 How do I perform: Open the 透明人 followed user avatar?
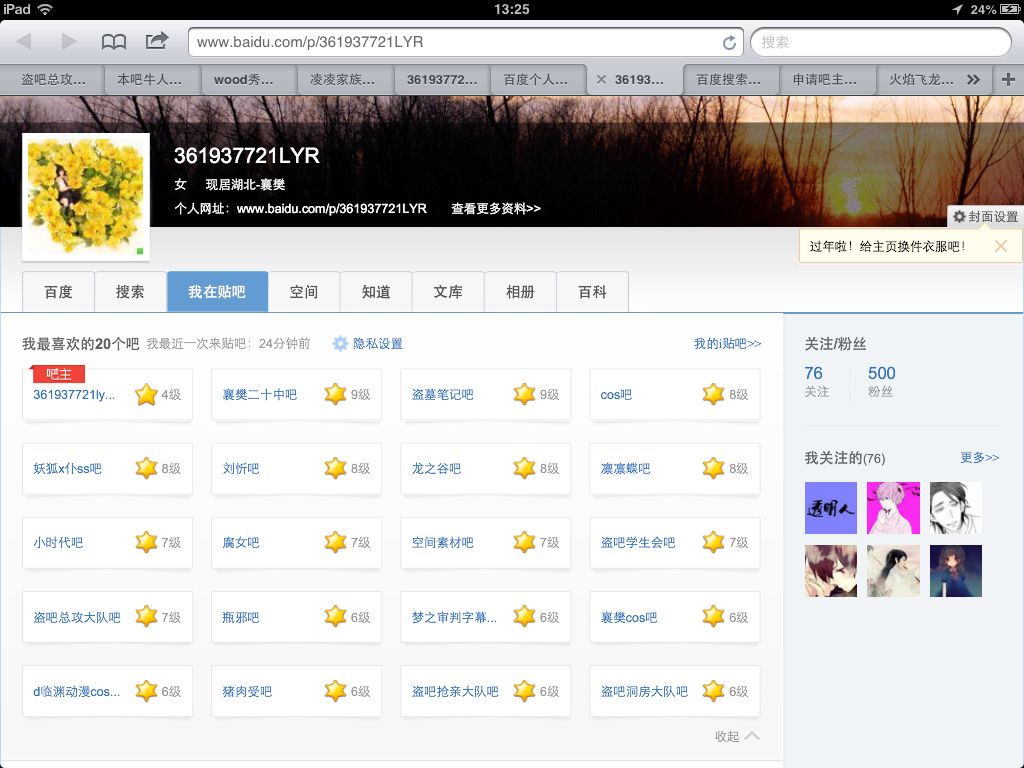[831, 508]
